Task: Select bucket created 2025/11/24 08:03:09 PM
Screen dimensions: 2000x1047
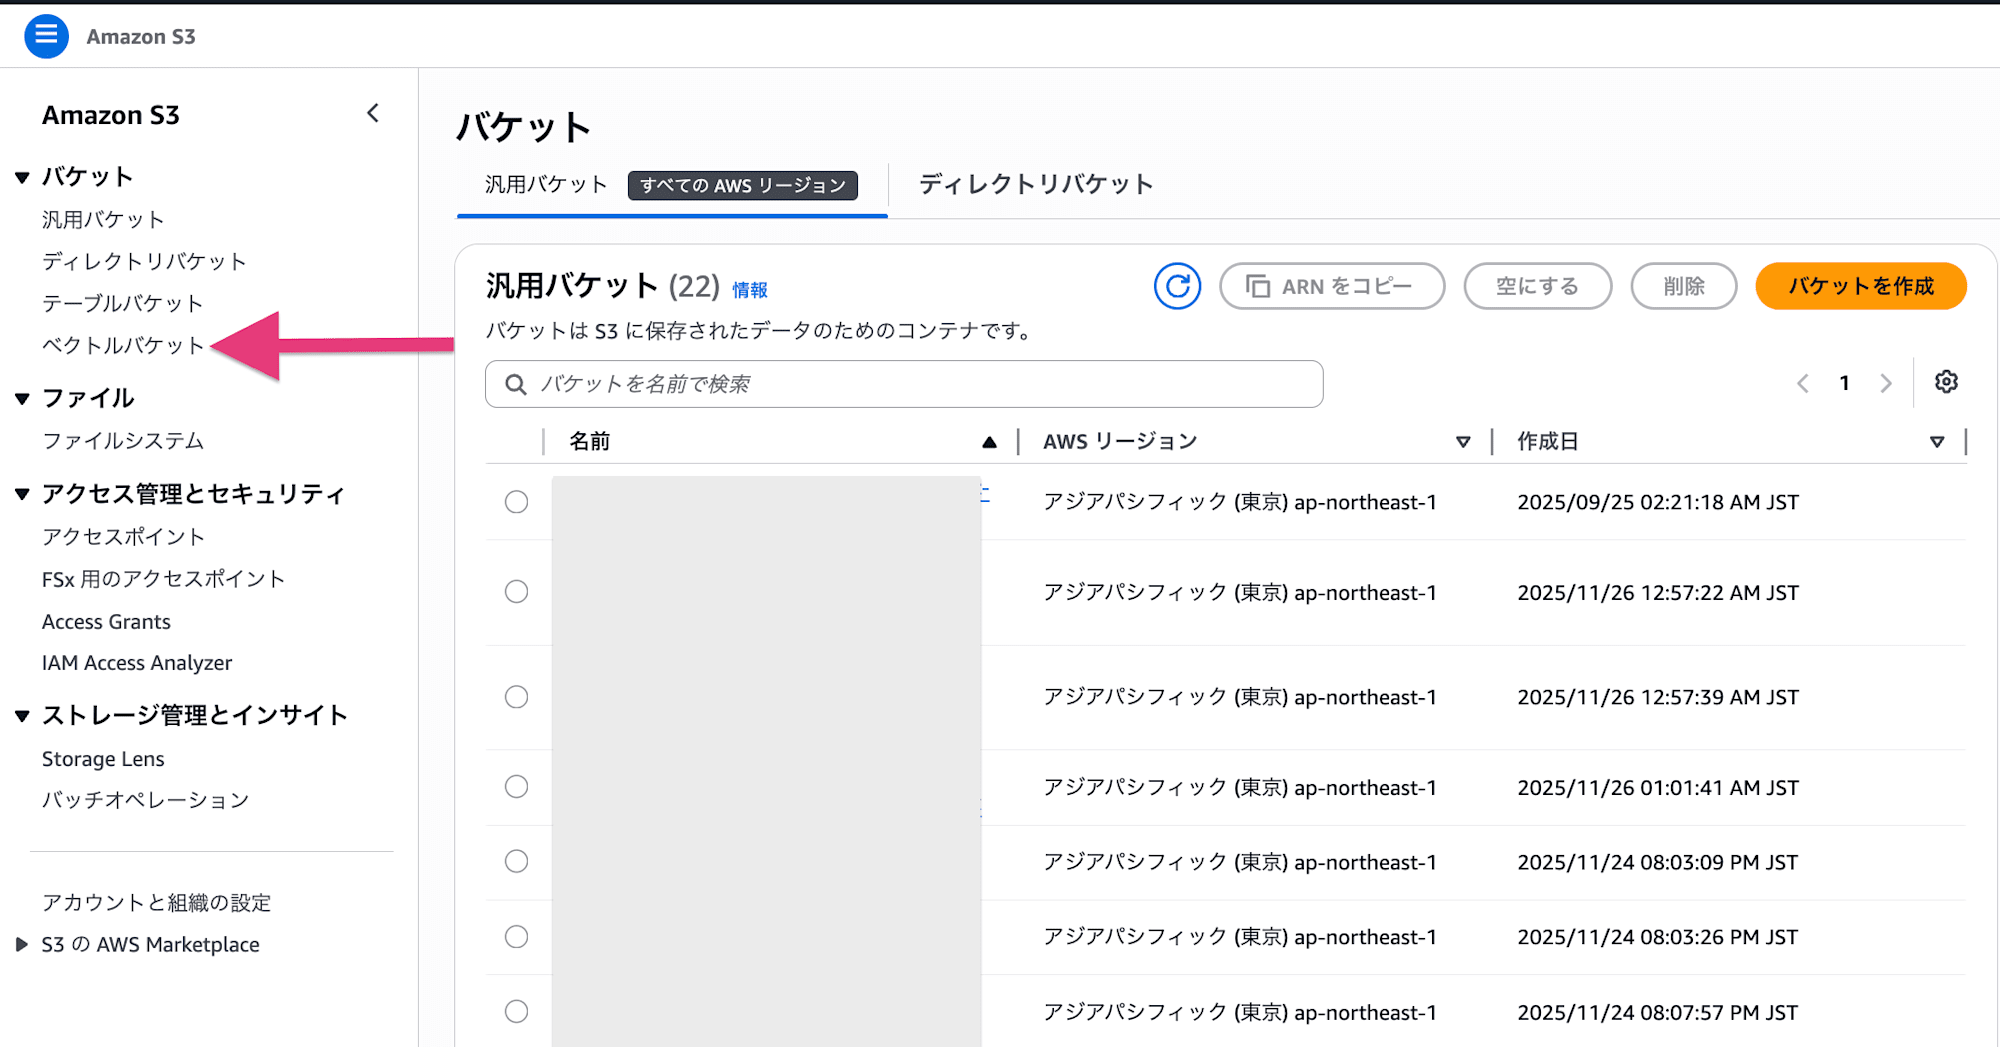Action: click(x=516, y=861)
